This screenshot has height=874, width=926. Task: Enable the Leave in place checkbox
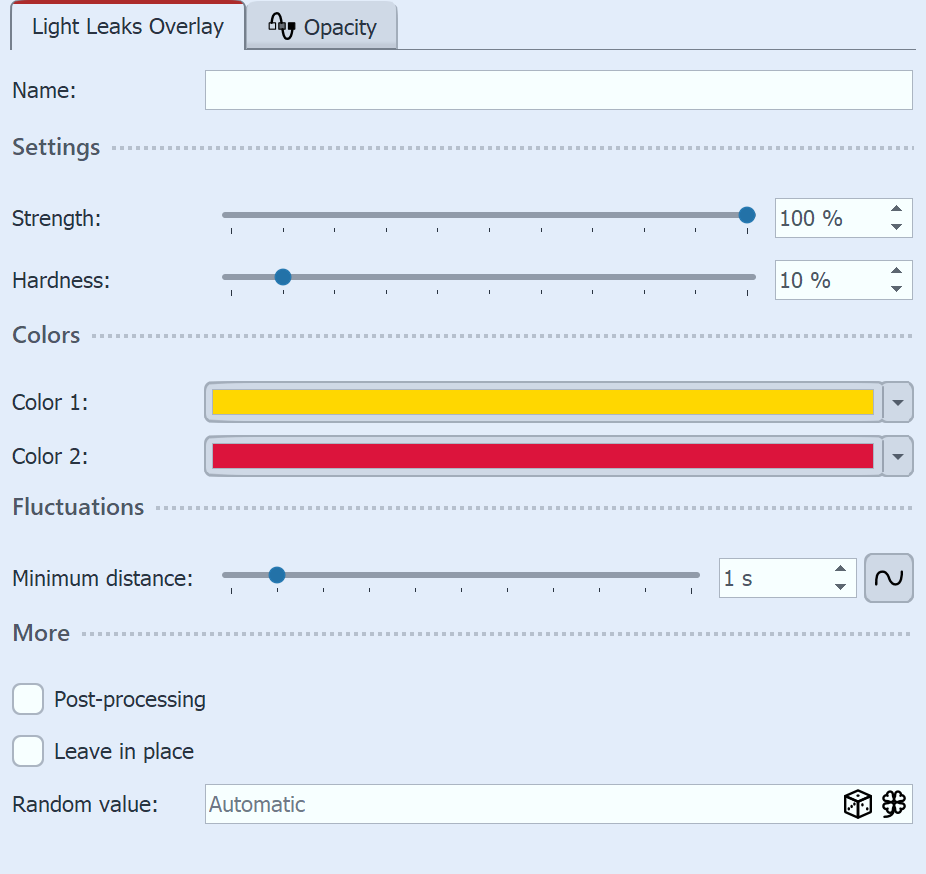tap(28, 751)
